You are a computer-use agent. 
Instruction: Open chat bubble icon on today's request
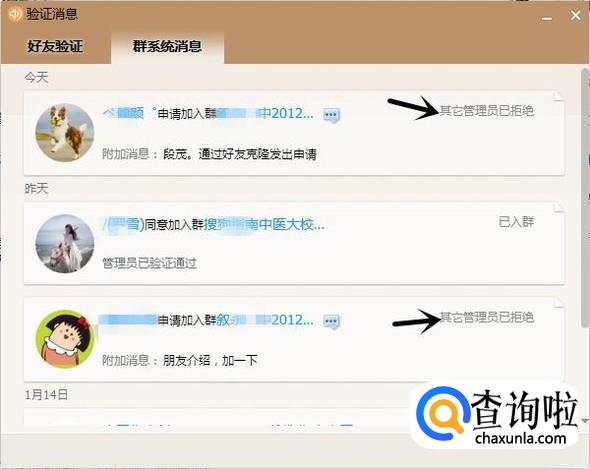point(331,115)
